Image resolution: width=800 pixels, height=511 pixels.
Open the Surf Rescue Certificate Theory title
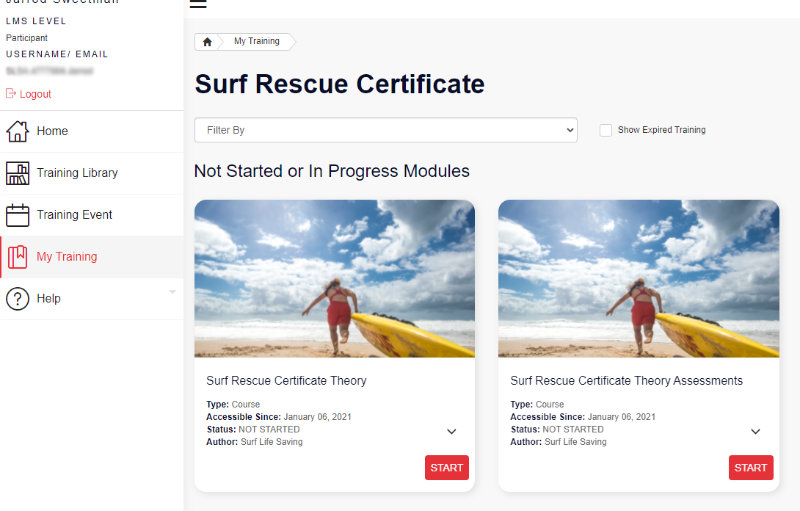tap(286, 381)
